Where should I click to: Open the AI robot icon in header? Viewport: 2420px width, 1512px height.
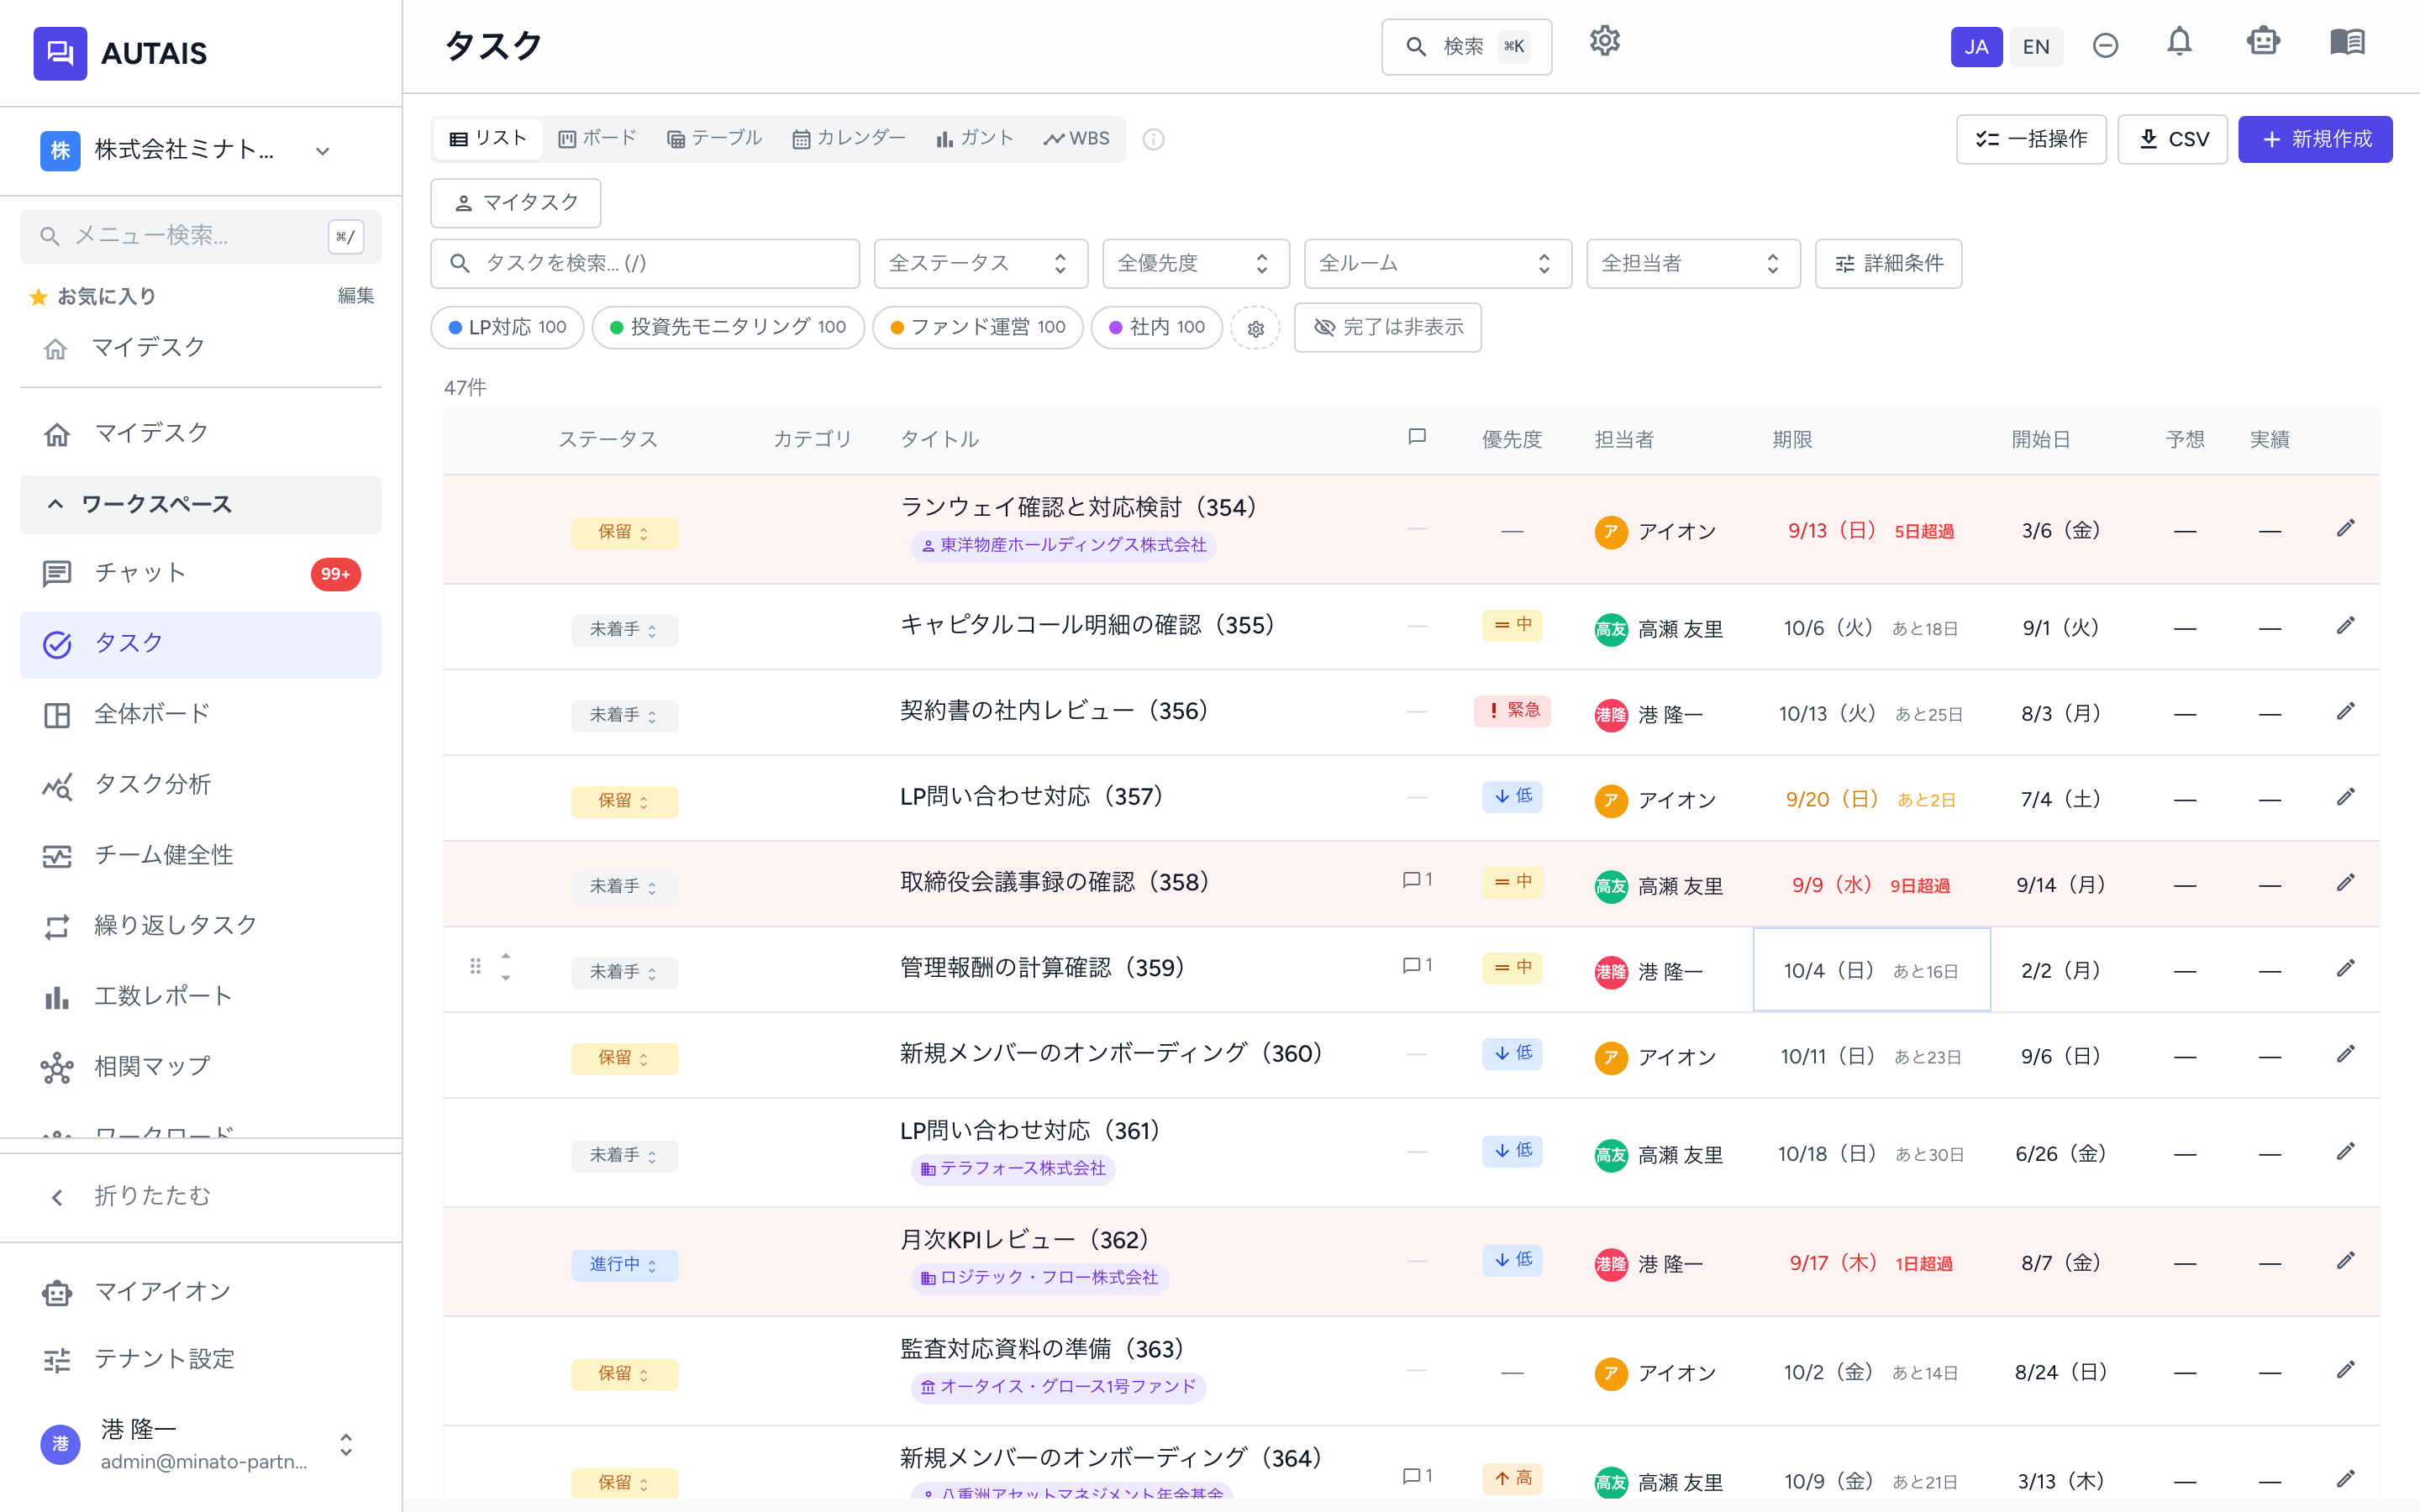coord(2262,43)
